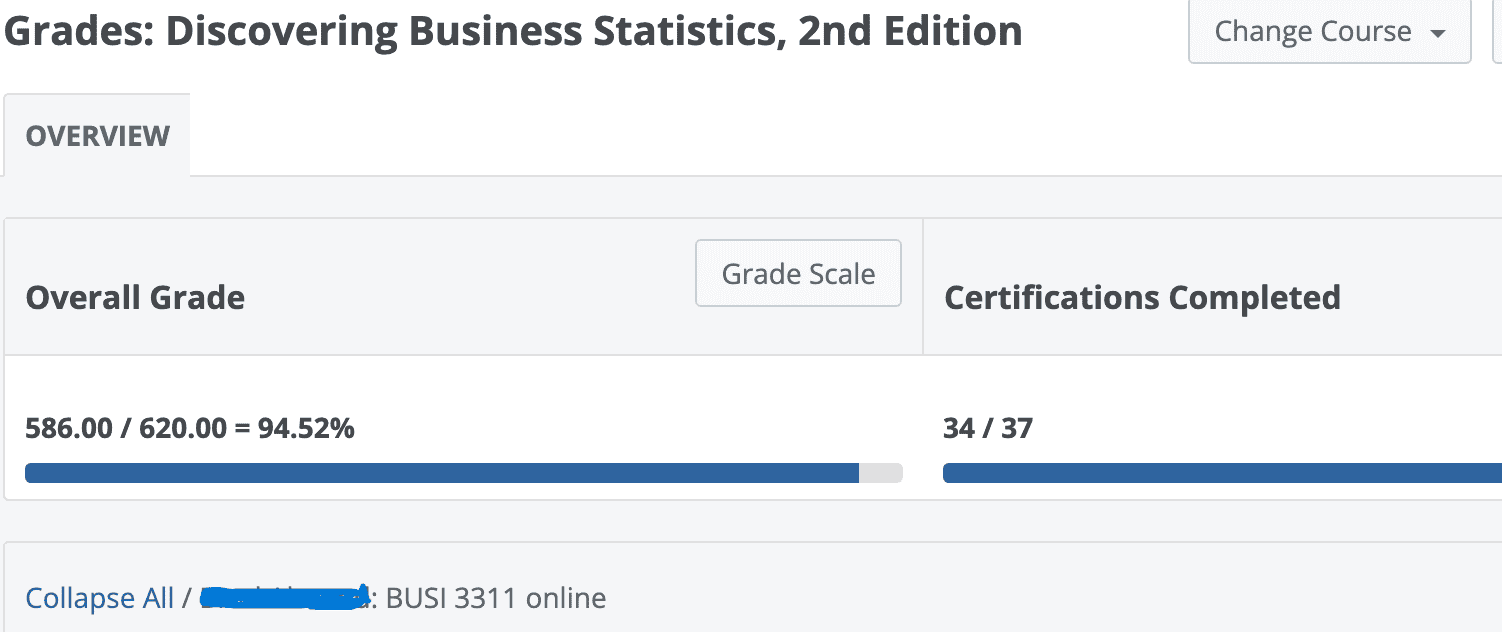
Task: Switch to the Overview tab
Action: pyautogui.click(x=95, y=135)
